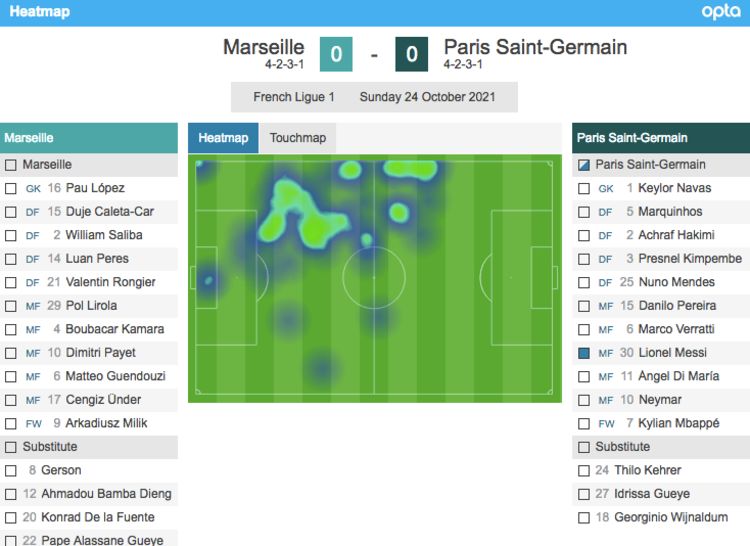750x546 pixels.
Task: Toggle the Kylian Mbappé checkbox
Action: click(x=584, y=423)
